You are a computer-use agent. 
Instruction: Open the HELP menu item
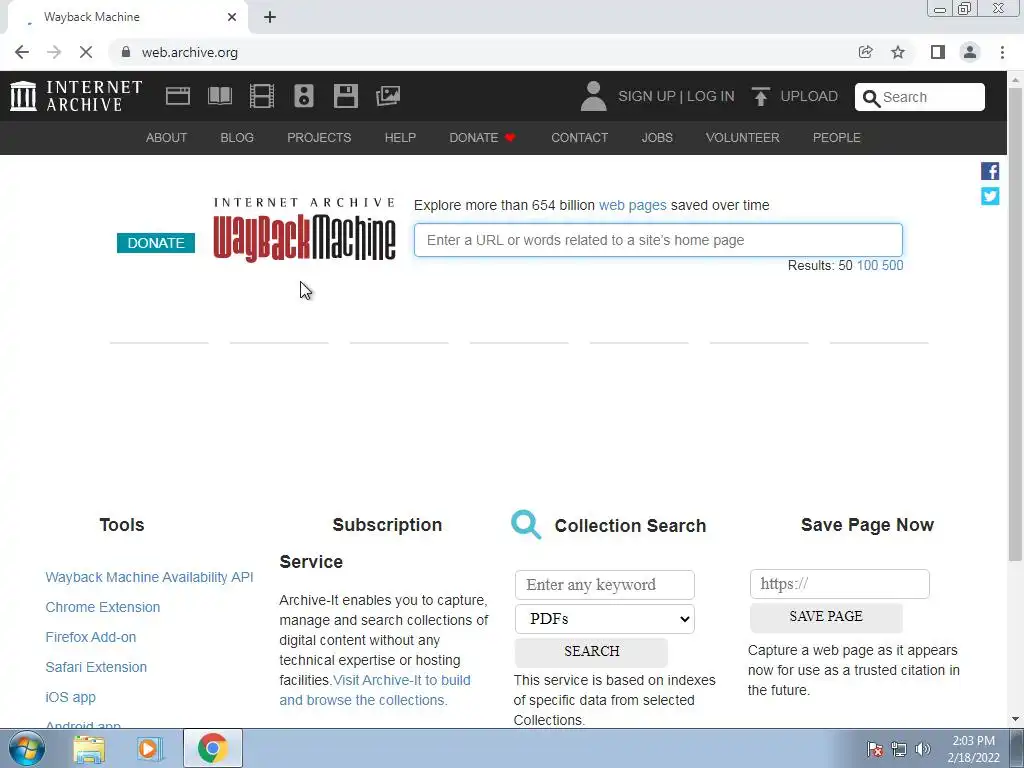[x=400, y=138]
